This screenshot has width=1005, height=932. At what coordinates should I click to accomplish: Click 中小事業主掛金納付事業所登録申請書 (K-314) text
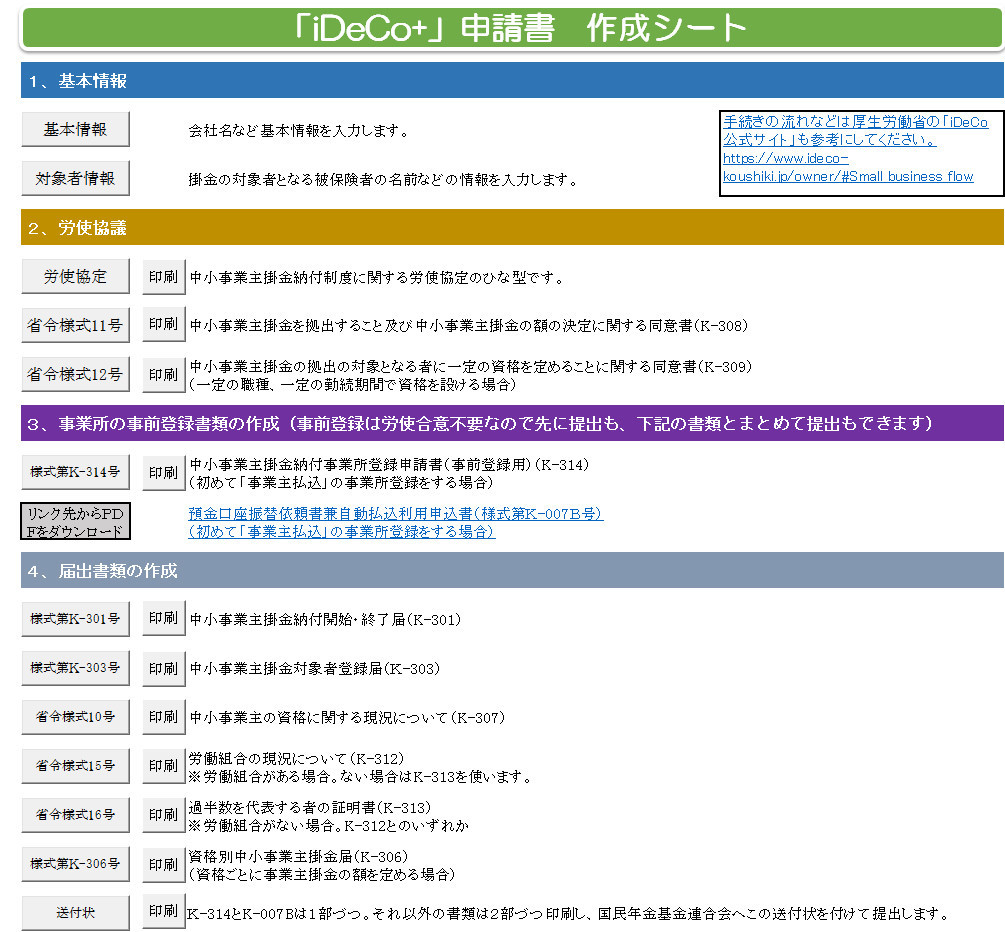(x=389, y=474)
